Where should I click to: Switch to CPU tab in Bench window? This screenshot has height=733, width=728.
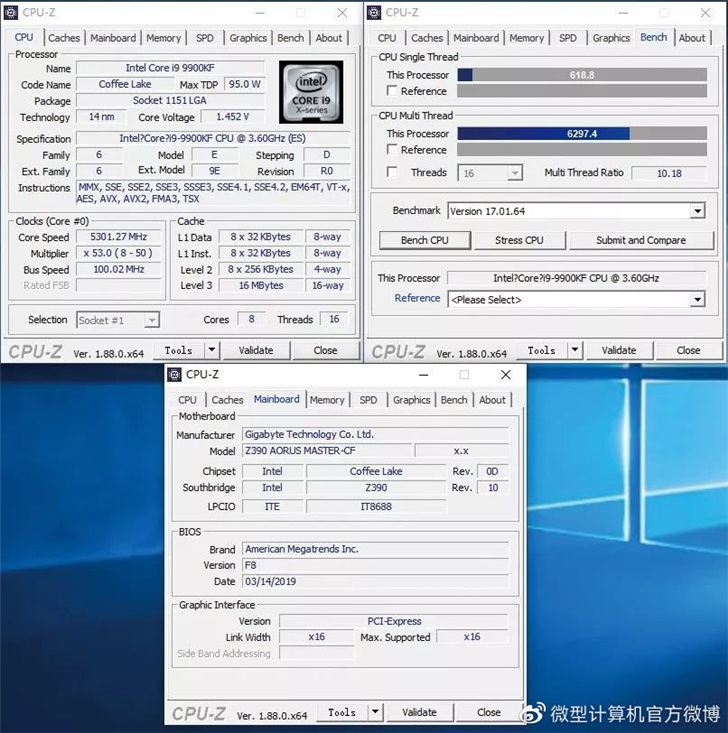pos(387,38)
